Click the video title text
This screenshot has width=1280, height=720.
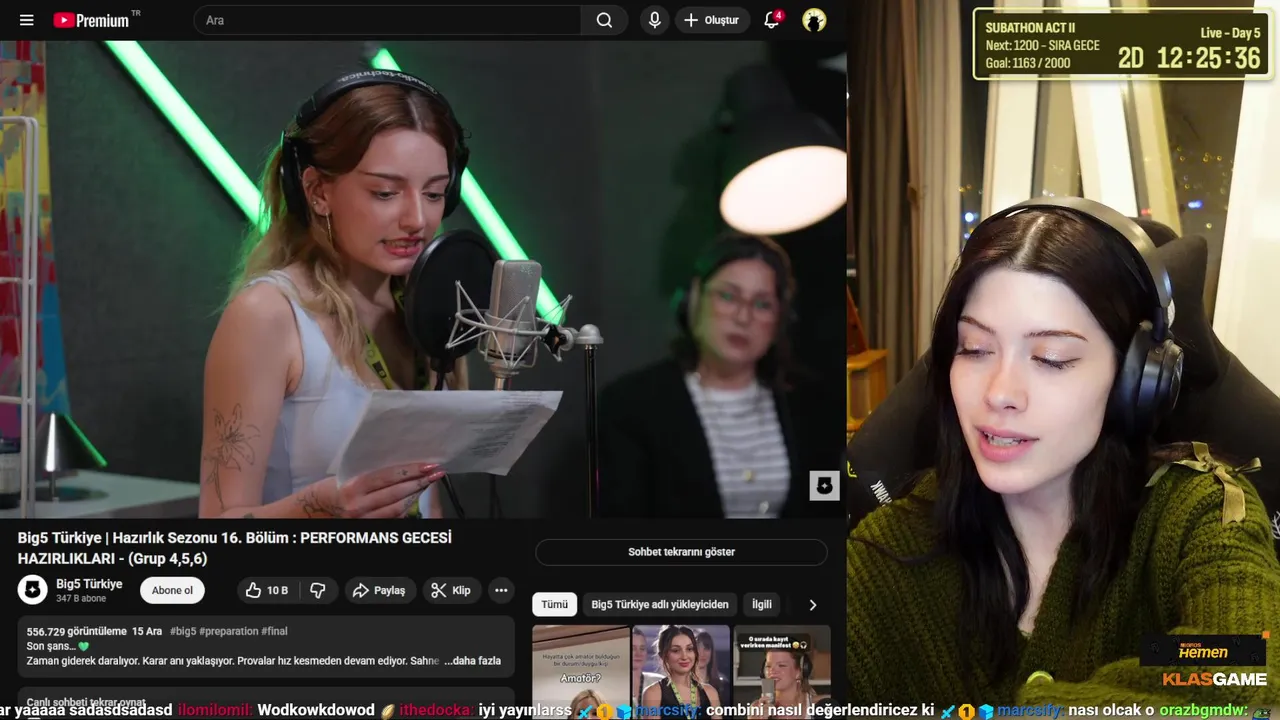235,548
